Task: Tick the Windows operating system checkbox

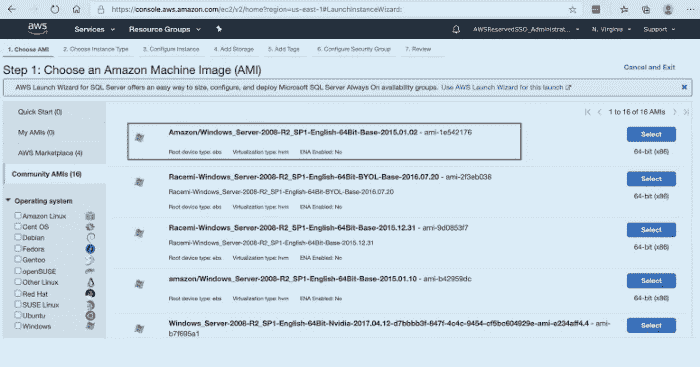Action: click(18, 326)
